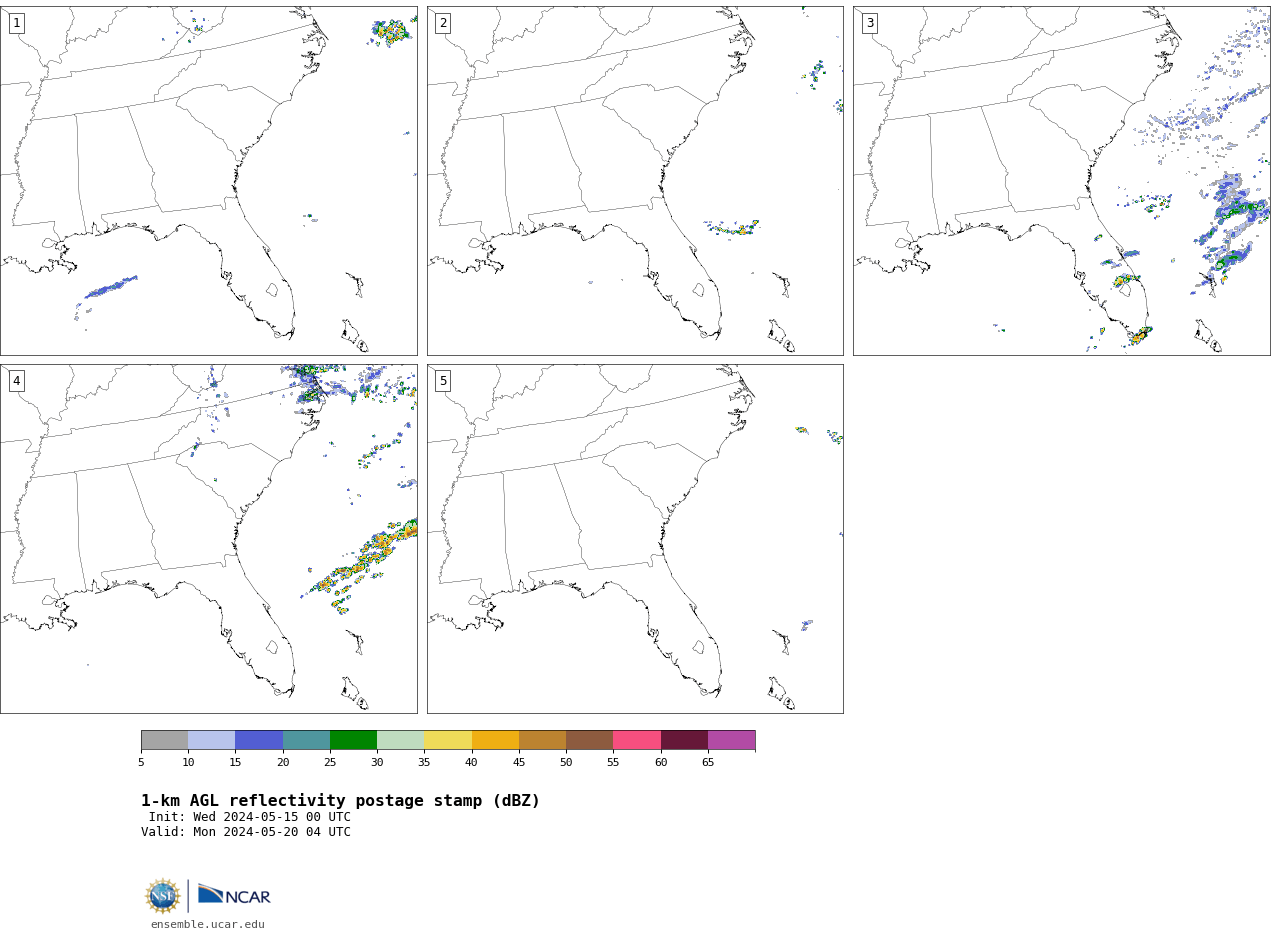1280x936 pixels.
Task: Click the dark green 25-30 dBZ swatch
Action: [353, 740]
